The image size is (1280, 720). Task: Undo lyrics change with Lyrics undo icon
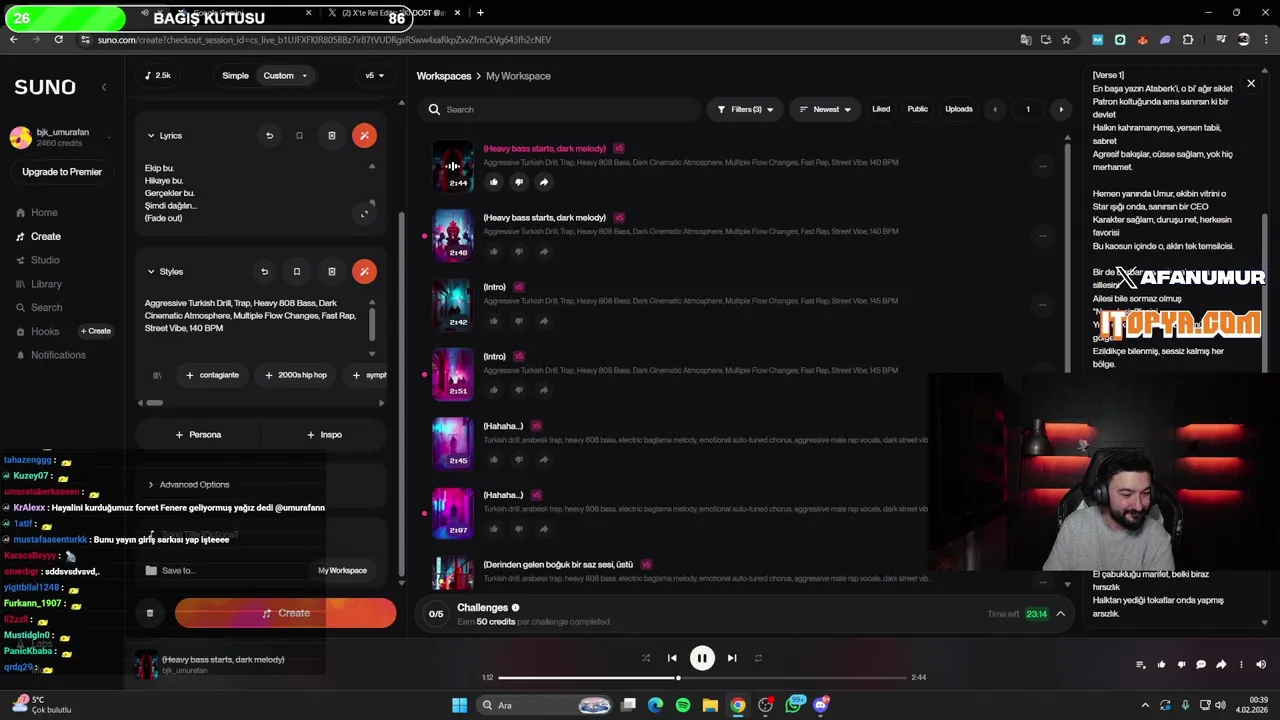pos(269,135)
